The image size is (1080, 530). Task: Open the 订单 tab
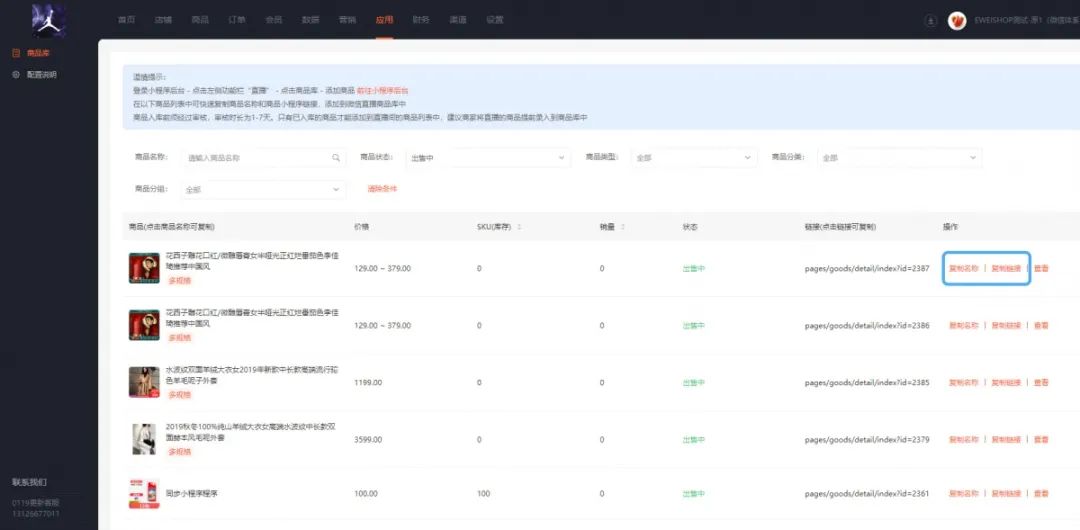(x=237, y=20)
